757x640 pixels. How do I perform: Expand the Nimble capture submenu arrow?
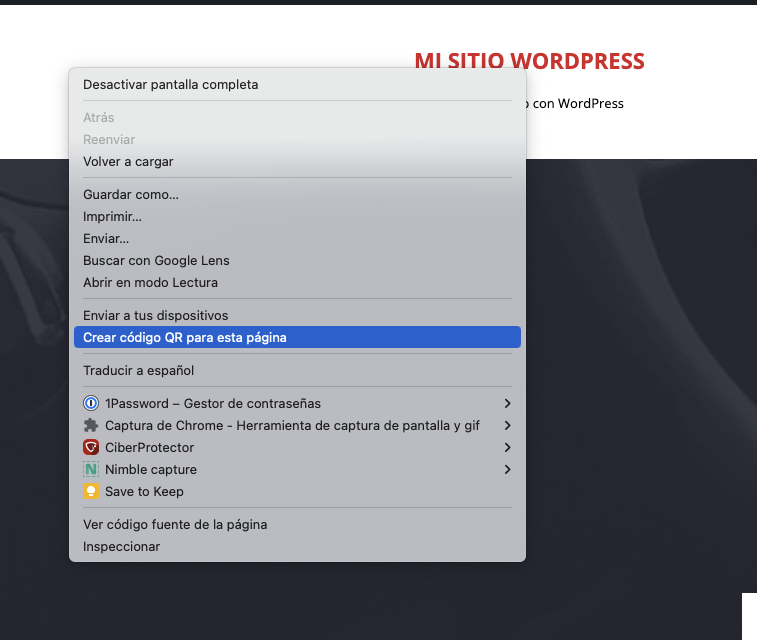(507, 469)
